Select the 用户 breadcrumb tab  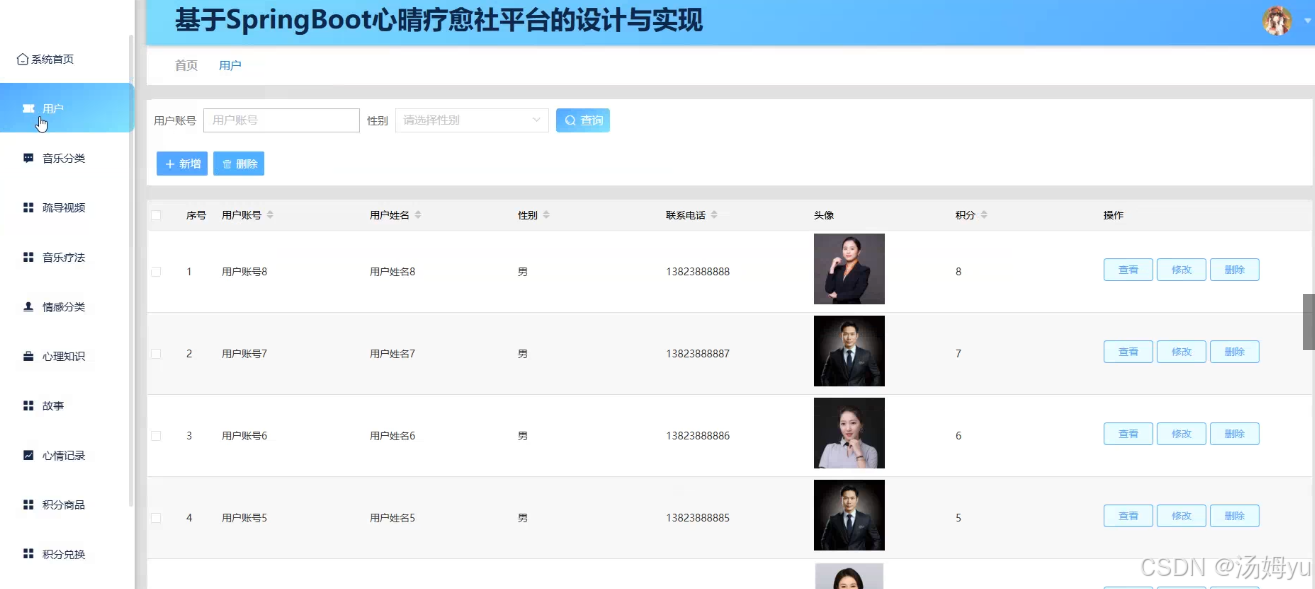coord(230,65)
